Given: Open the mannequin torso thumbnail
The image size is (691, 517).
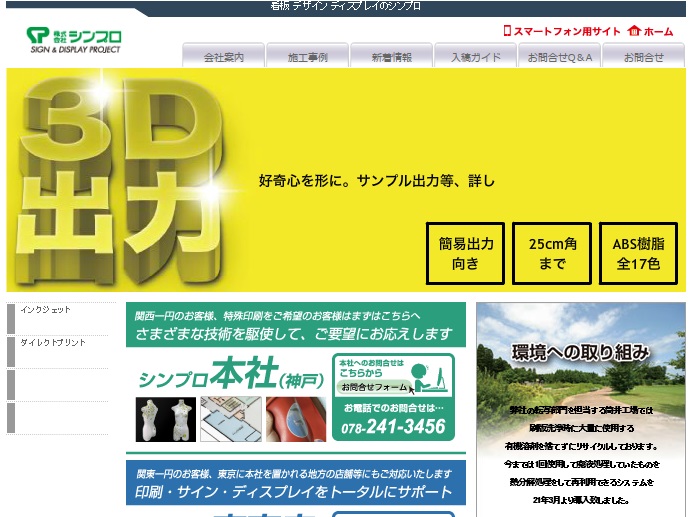Looking at the screenshot, I should [166, 419].
